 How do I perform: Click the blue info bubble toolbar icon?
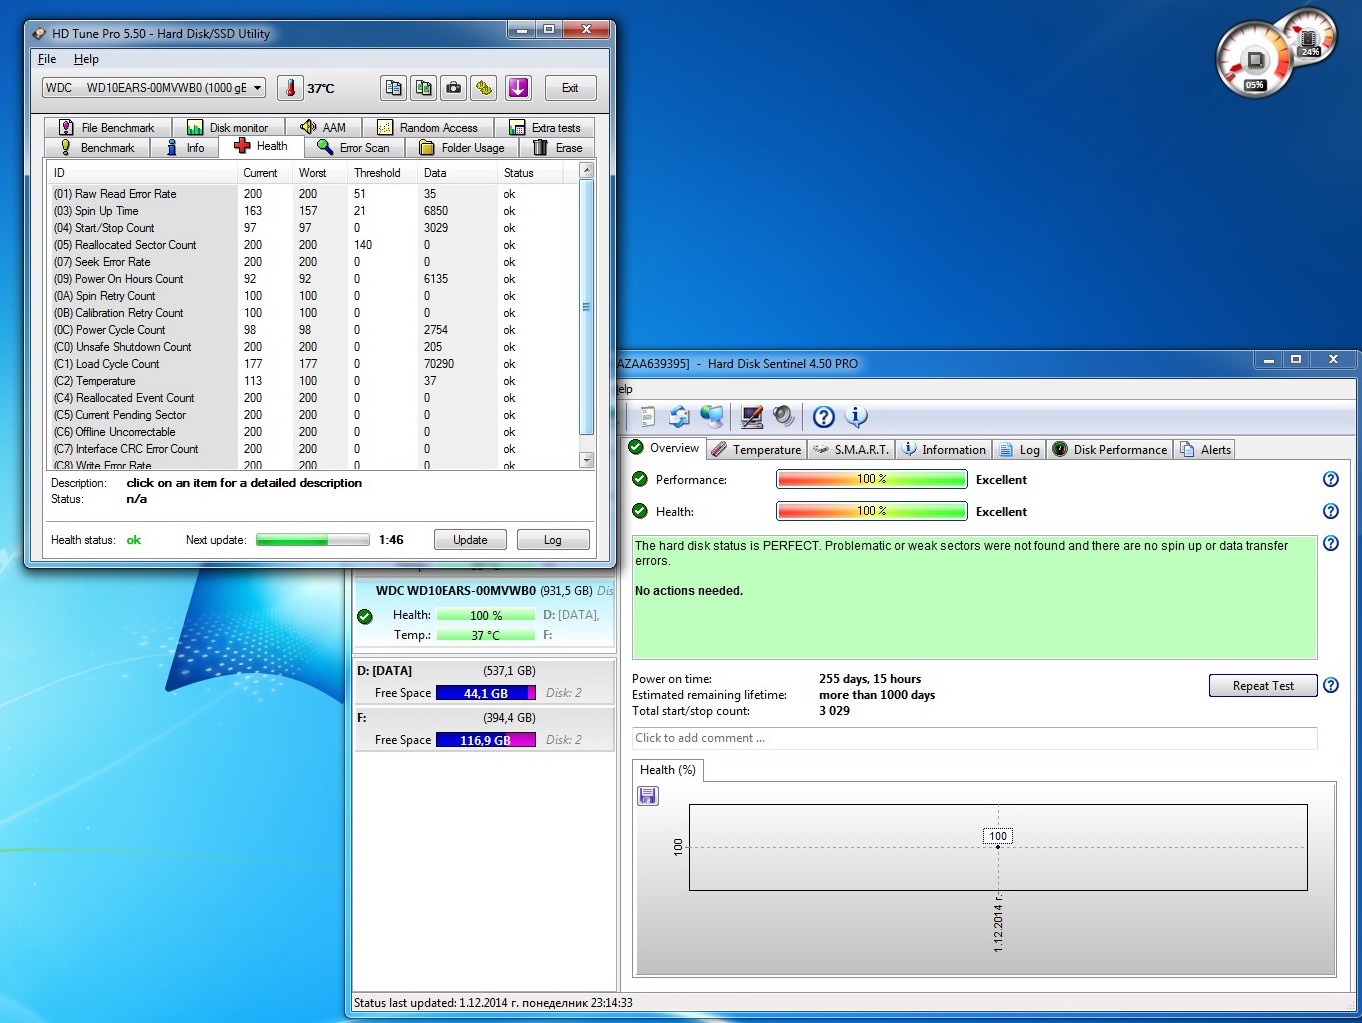pyautogui.click(x=856, y=416)
